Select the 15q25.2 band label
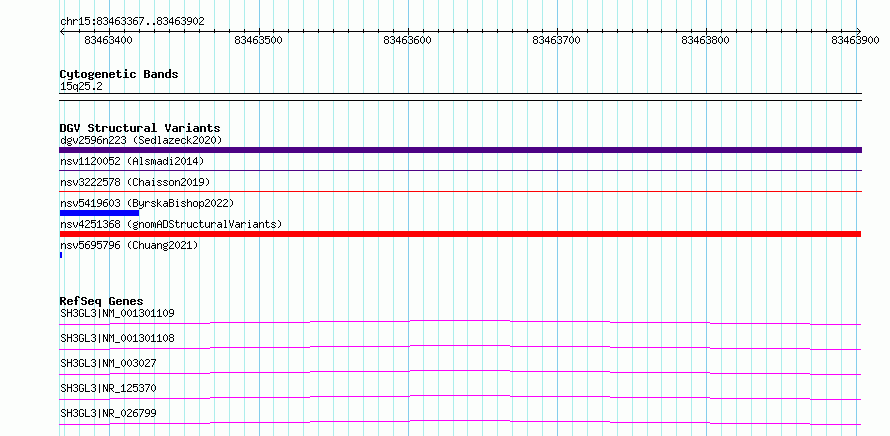This screenshot has height=436, width=890. pyautogui.click(x=81, y=87)
